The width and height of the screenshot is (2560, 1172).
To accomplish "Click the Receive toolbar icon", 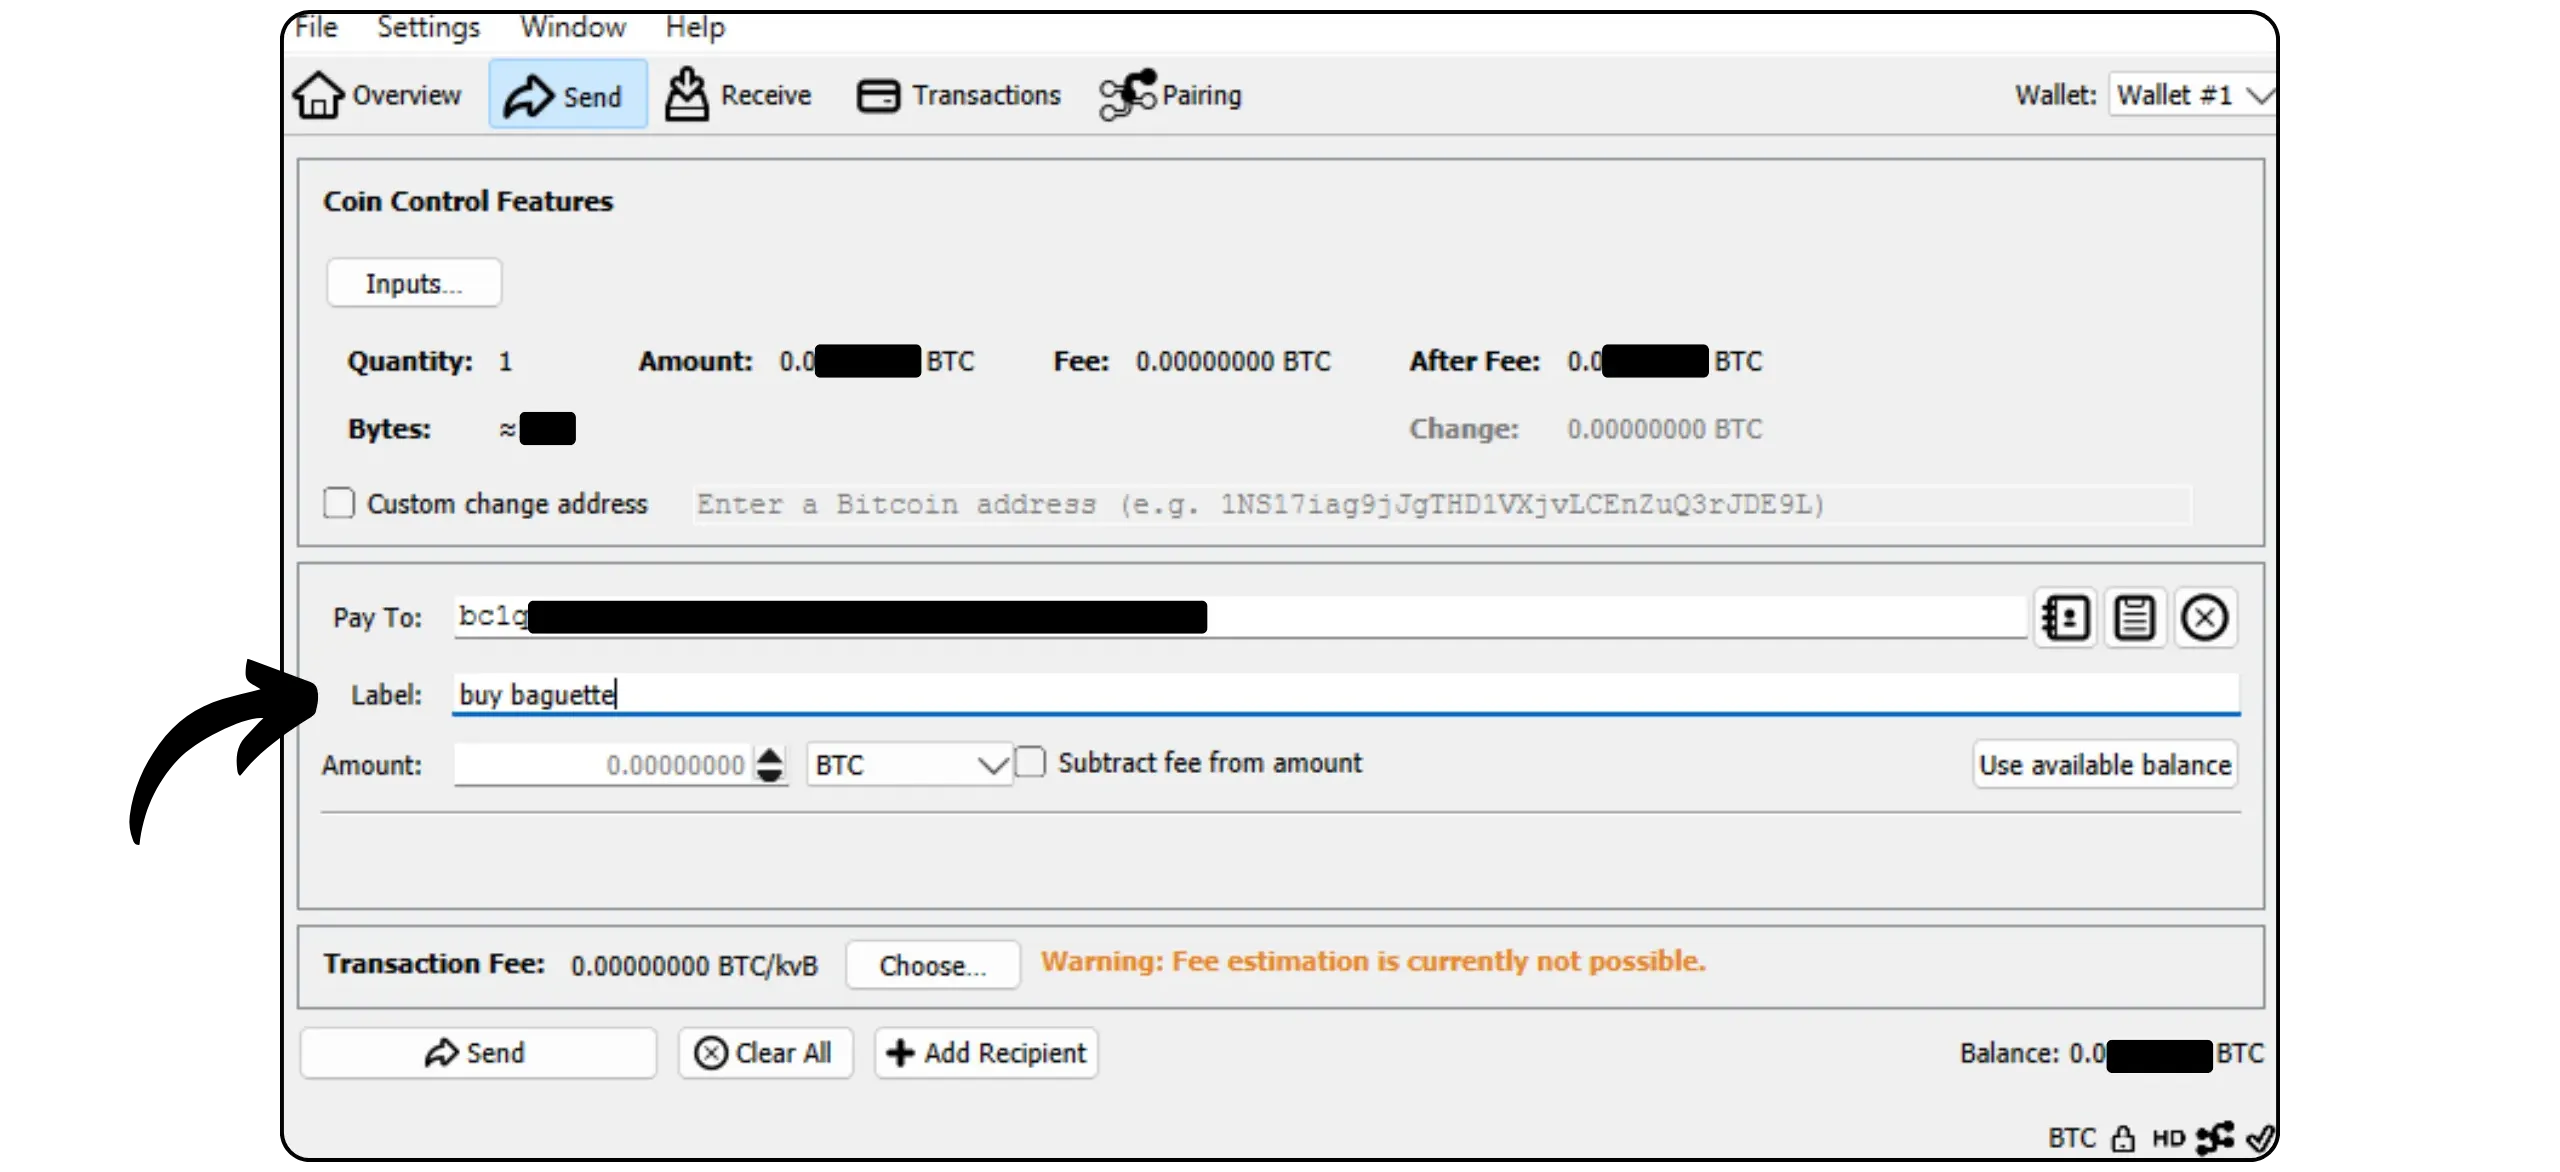I will (x=687, y=95).
